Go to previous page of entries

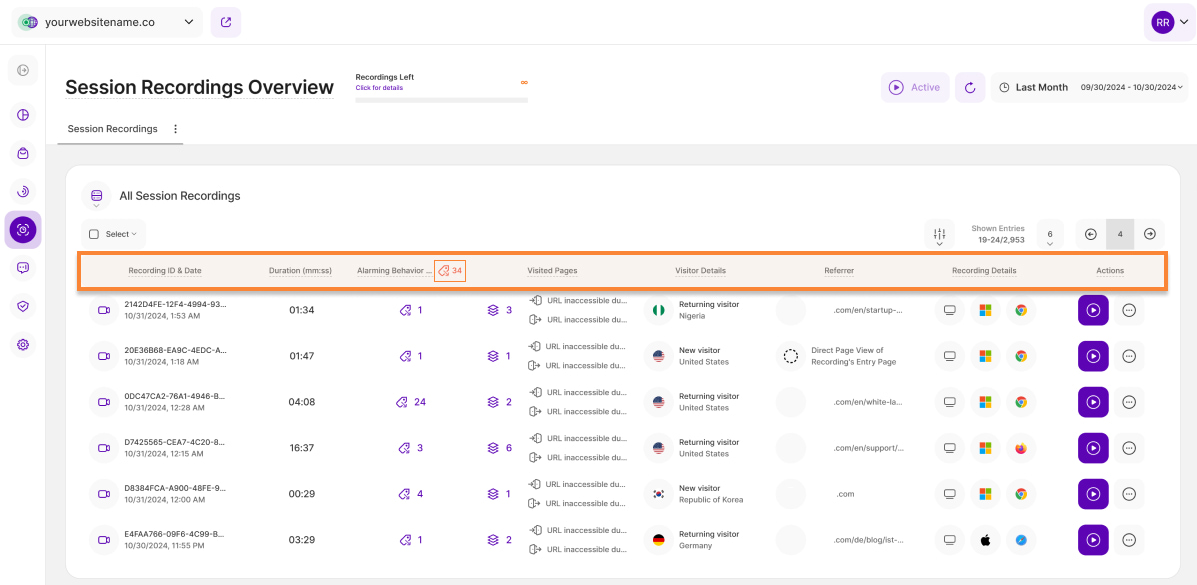[x=1091, y=234]
